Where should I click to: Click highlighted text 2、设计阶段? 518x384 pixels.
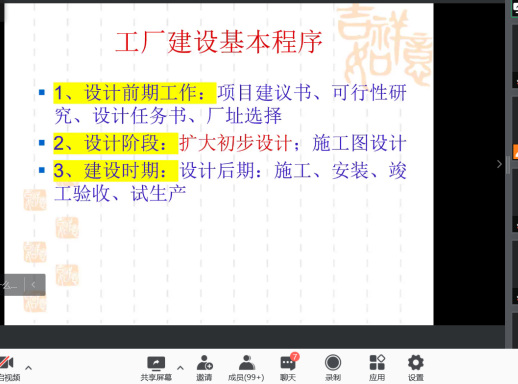(x=116, y=143)
